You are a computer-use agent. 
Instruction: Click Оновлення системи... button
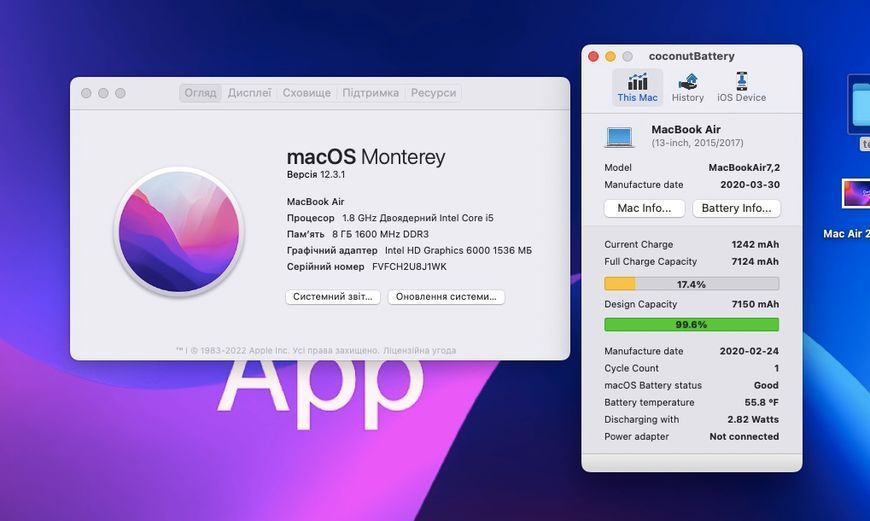[446, 297]
